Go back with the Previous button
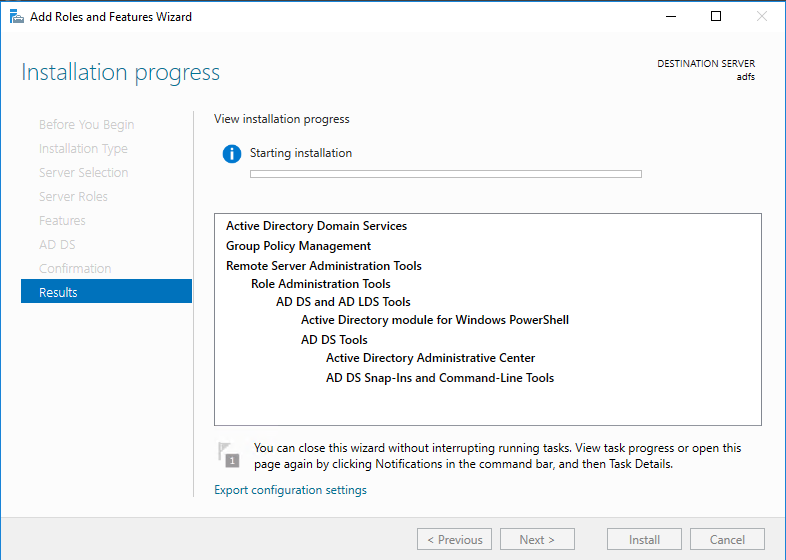The width and height of the screenshot is (786, 560). click(454, 540)
